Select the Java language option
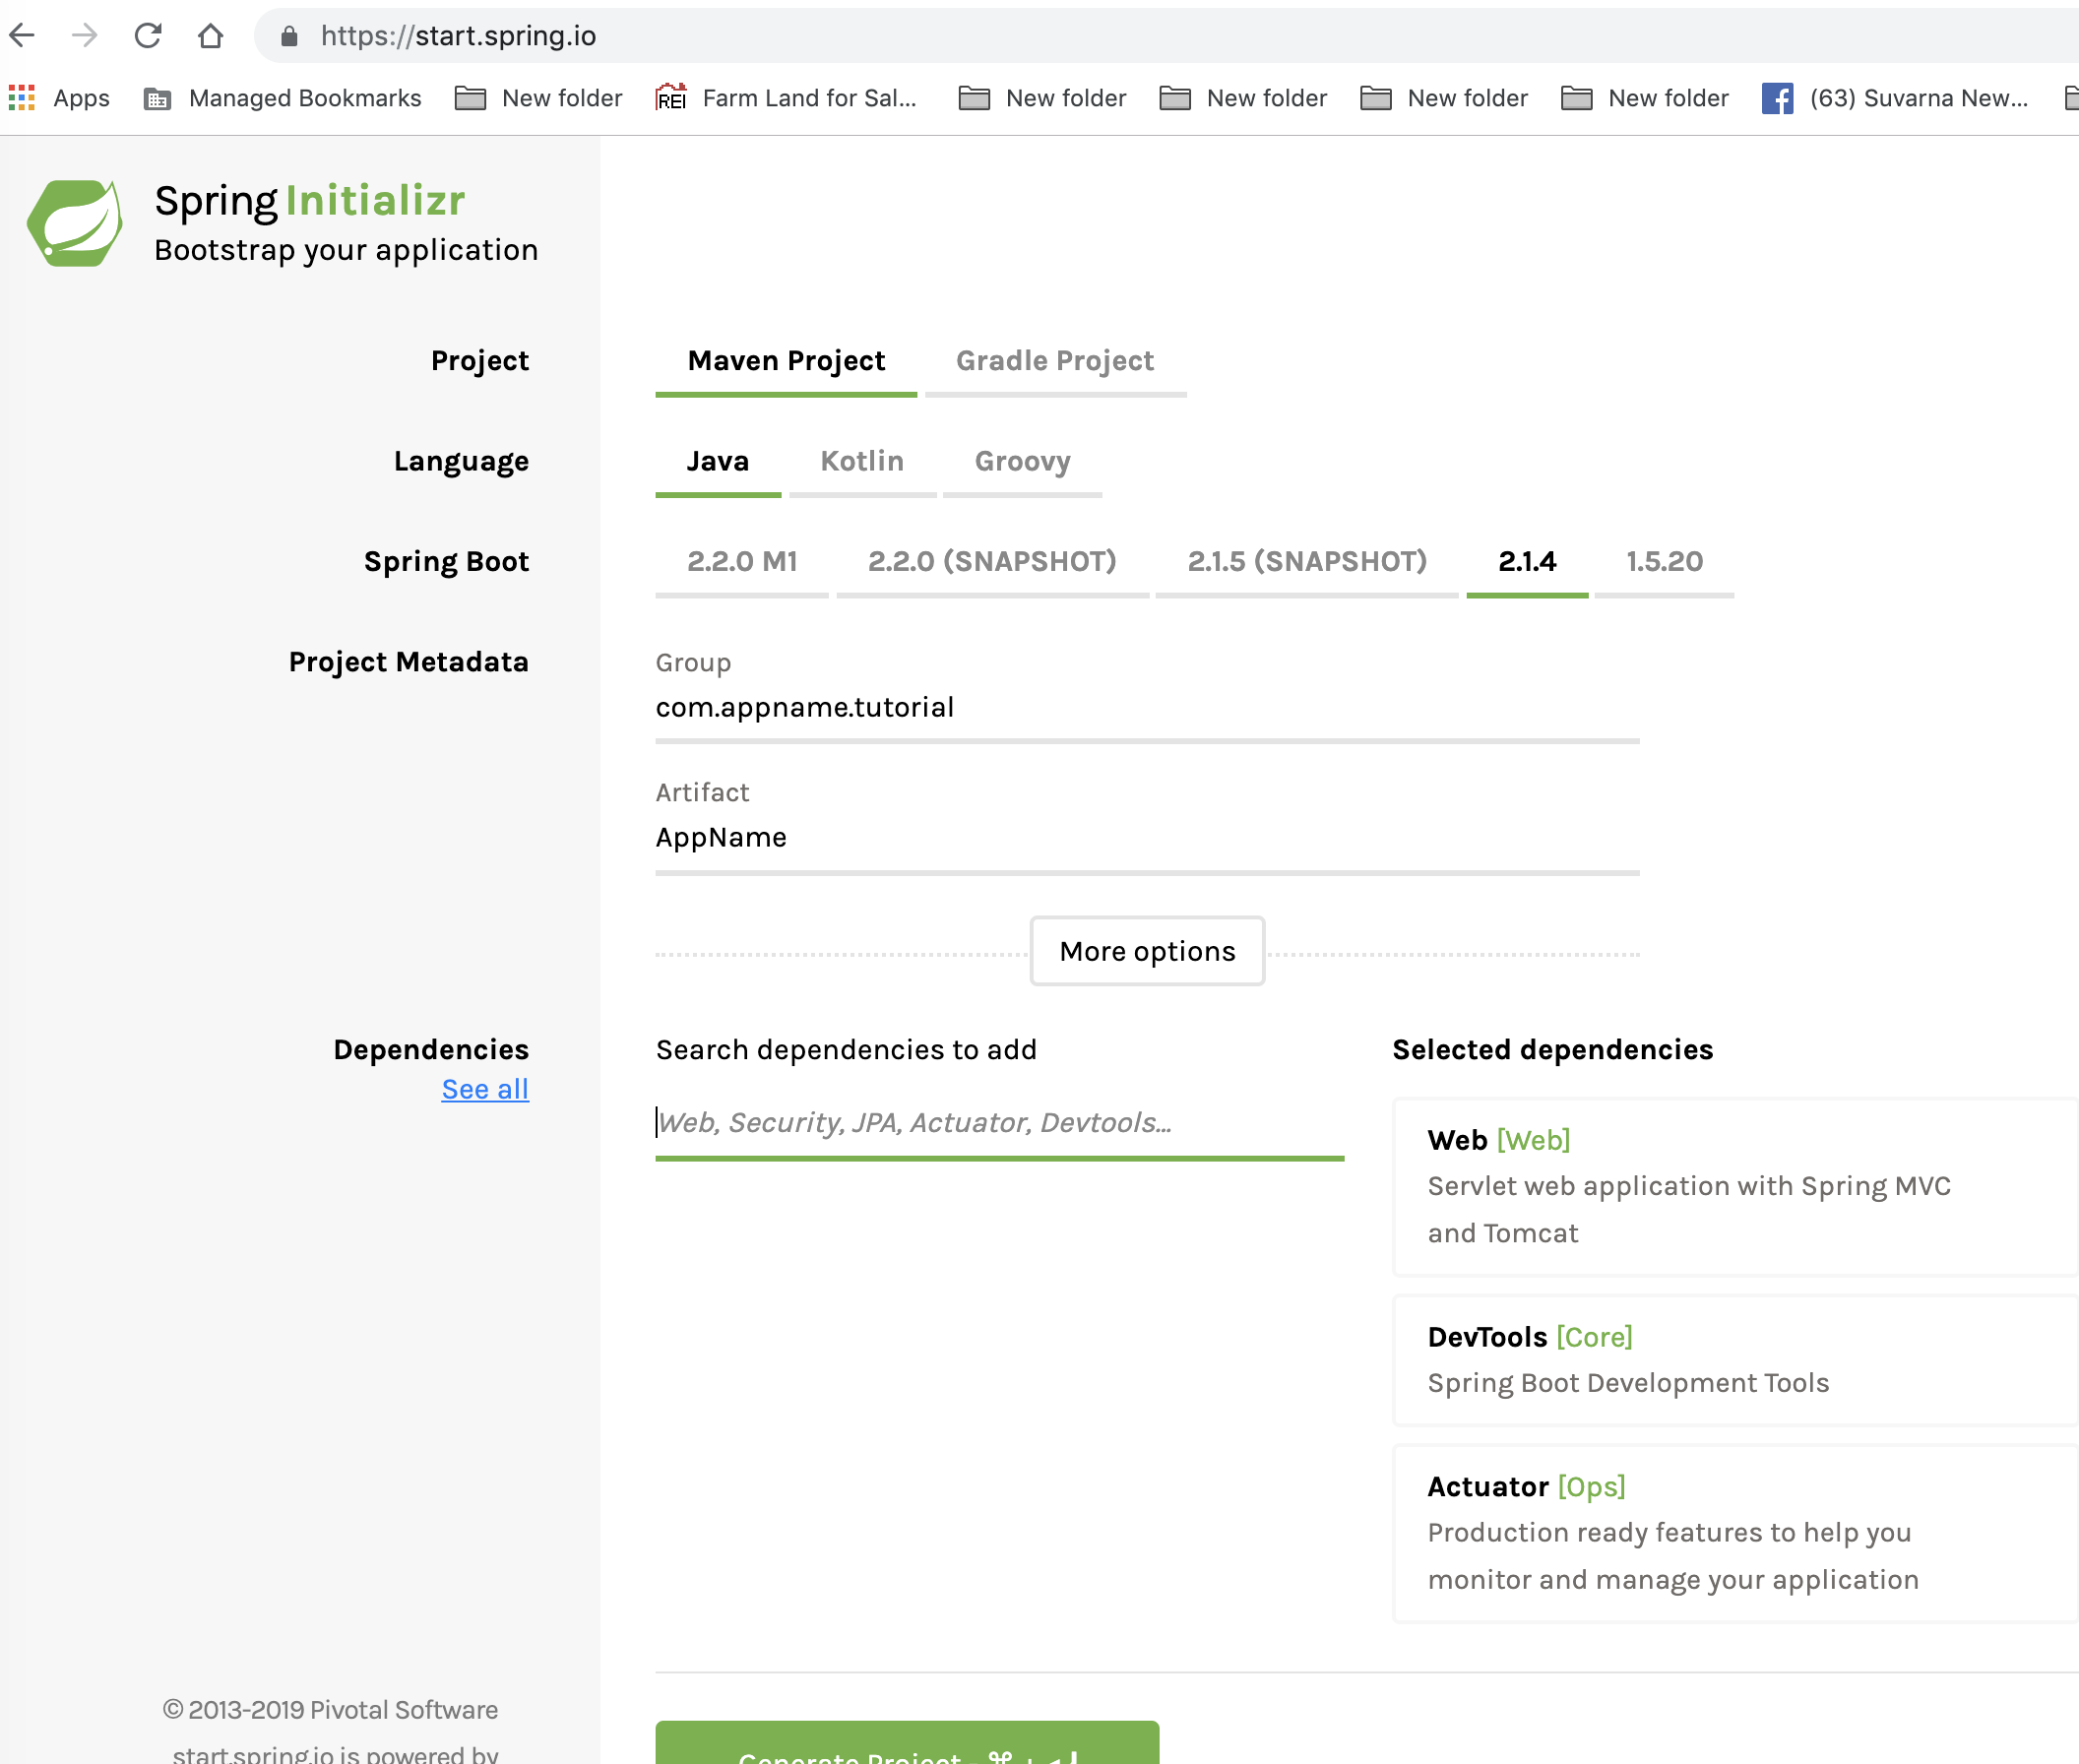 tap(718, 462)
